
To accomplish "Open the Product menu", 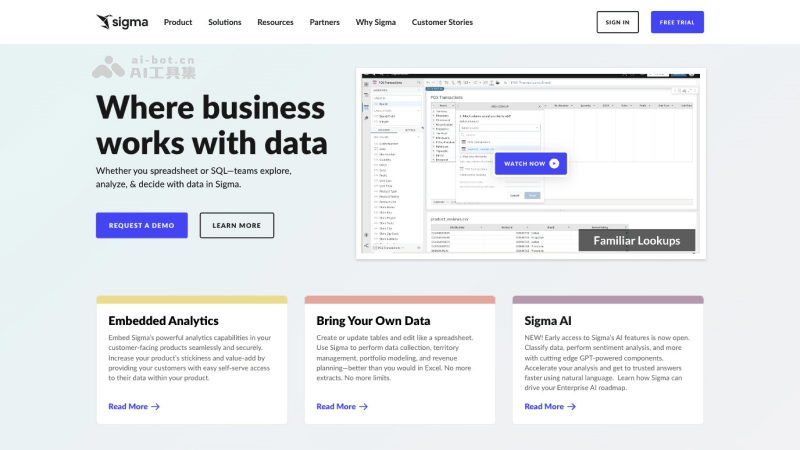I will tap(178, 22).
